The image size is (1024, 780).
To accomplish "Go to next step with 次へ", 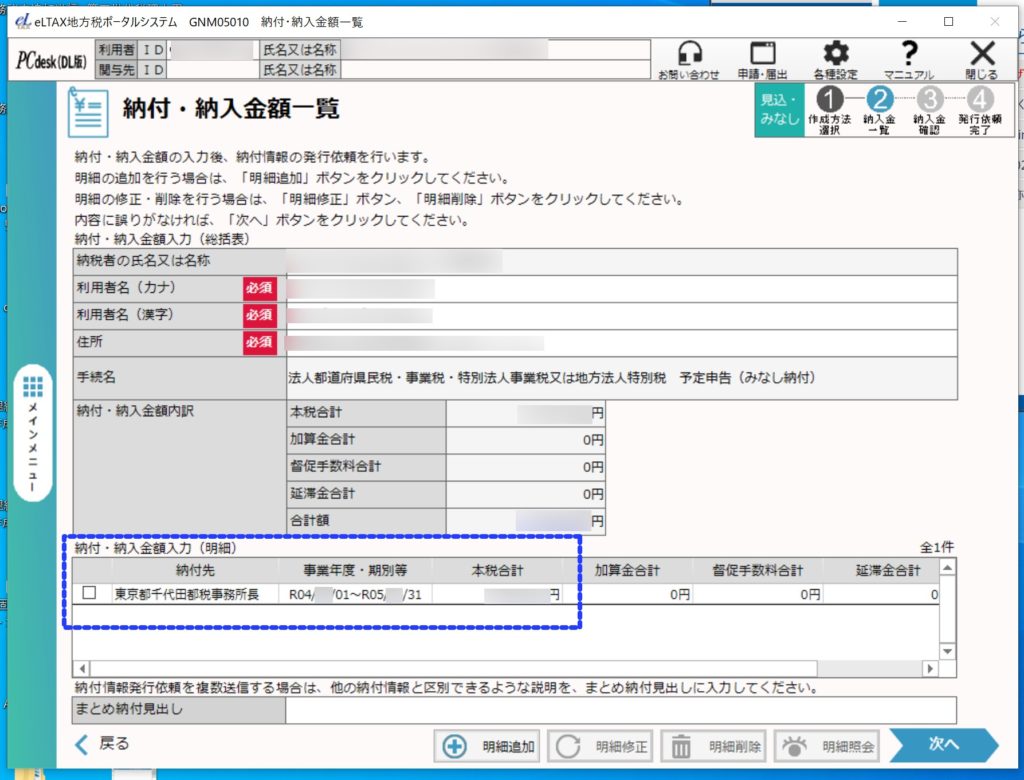I will pos(942,745).
